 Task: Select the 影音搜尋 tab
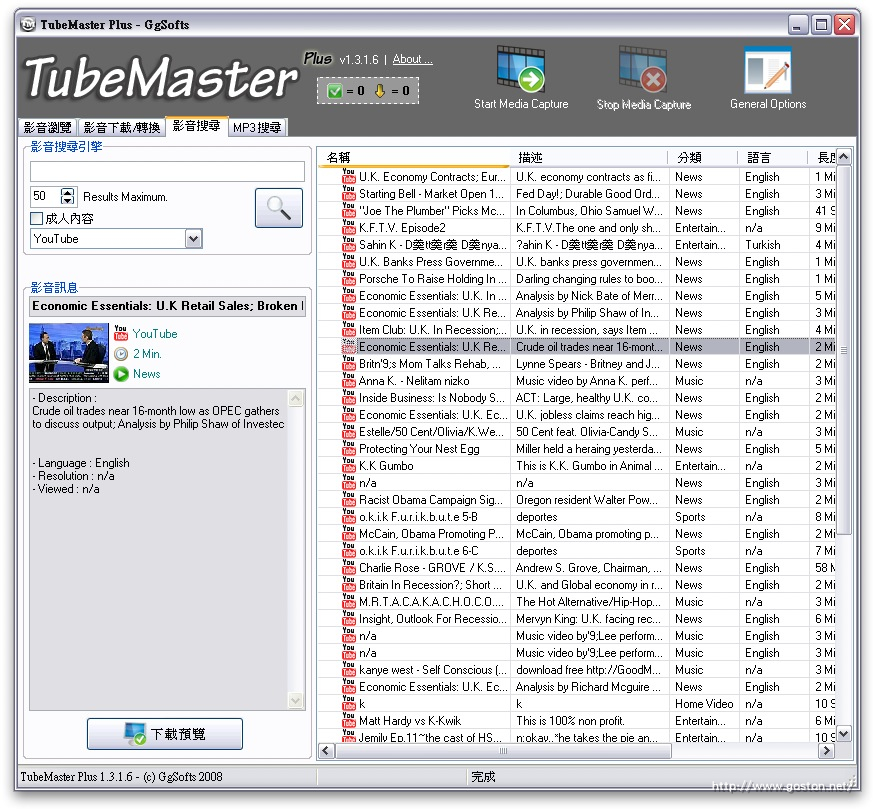click(x=196, y=126)
